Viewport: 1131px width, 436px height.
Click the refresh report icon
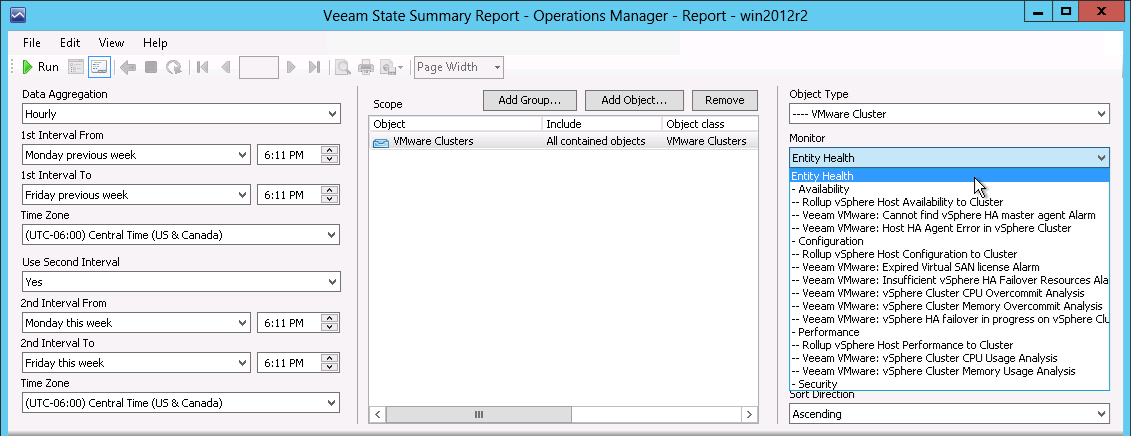pyautogui.click(x=174, y=67)
